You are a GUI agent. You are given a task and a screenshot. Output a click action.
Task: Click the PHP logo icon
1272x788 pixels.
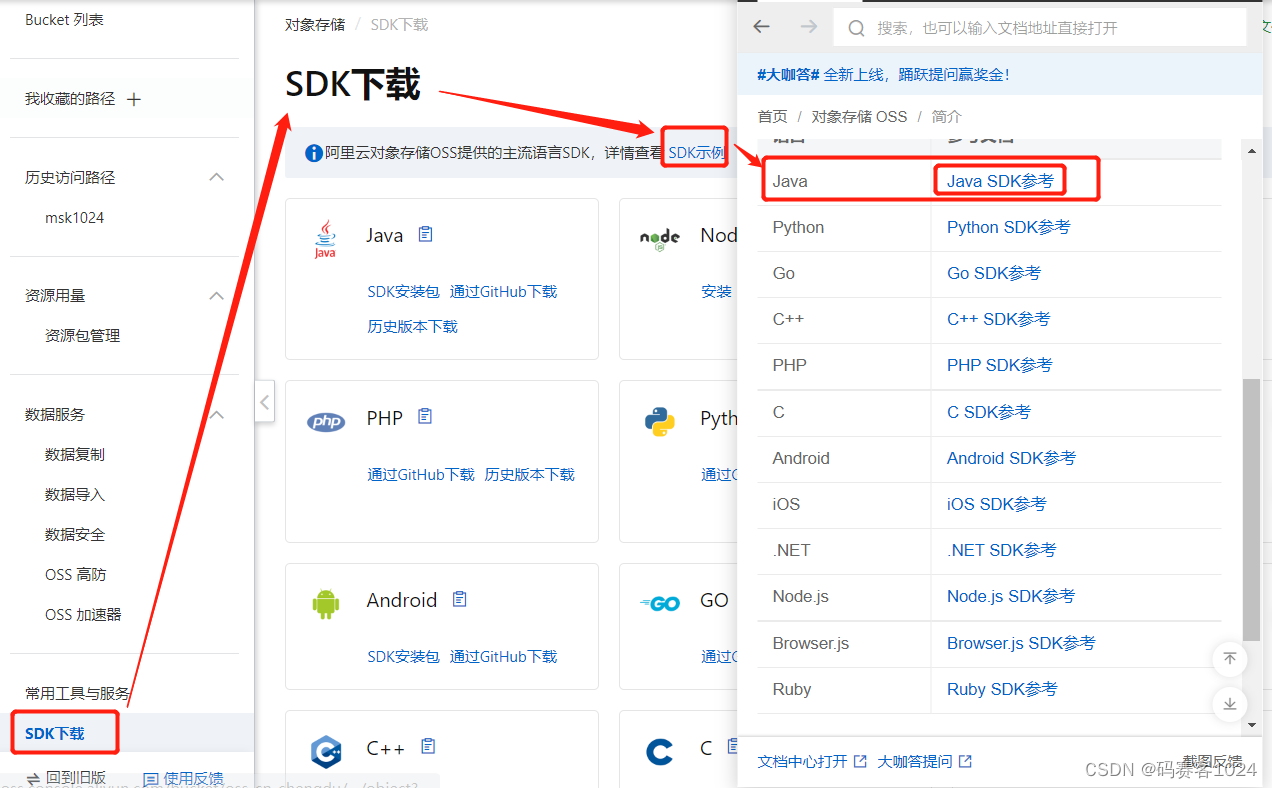pyautogui.click(x=326, y=422)
